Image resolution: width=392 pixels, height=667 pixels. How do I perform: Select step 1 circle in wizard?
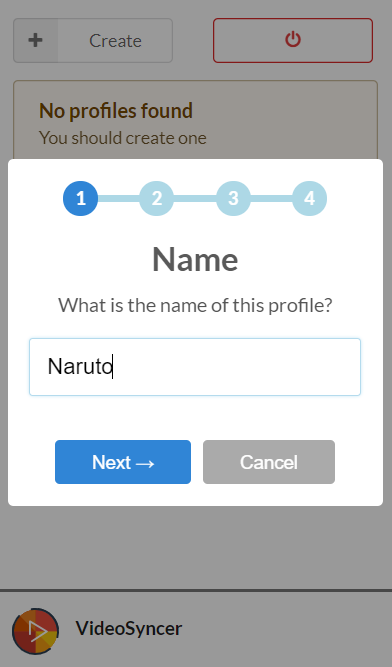tap(80, 198)
